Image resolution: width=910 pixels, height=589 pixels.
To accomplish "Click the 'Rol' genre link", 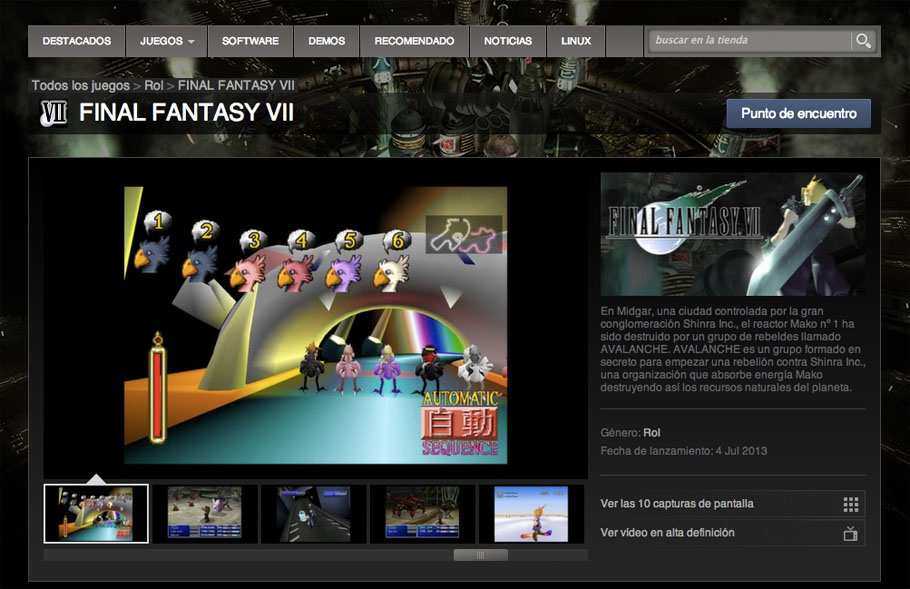I will click(x=652, y=433).
